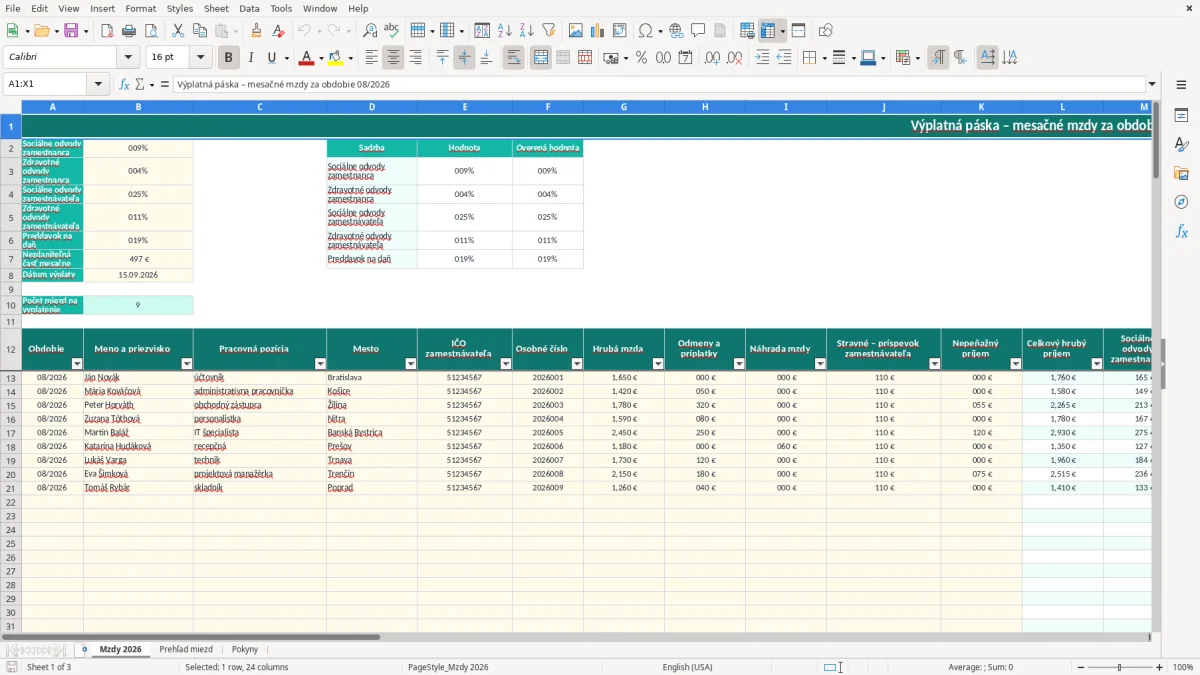Click the Save document icon

tap(71, 31)
